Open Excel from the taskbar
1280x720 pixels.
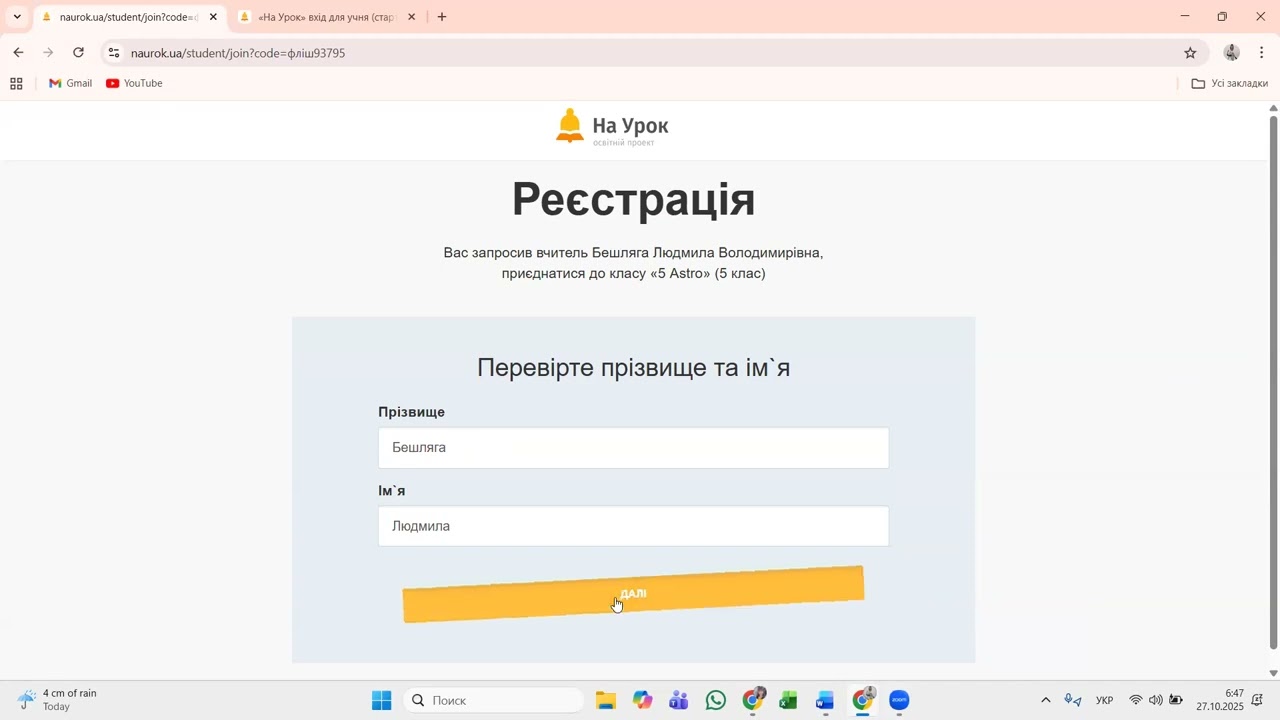[789, 701]
